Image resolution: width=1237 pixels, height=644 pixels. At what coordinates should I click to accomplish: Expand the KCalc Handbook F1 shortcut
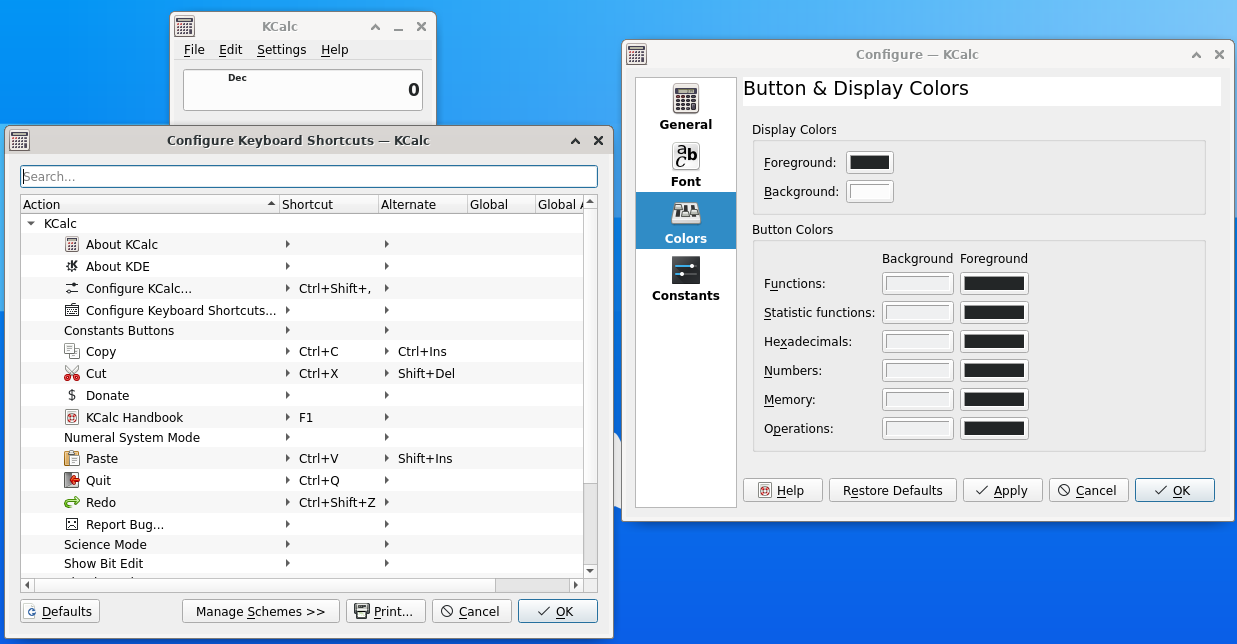287,417
